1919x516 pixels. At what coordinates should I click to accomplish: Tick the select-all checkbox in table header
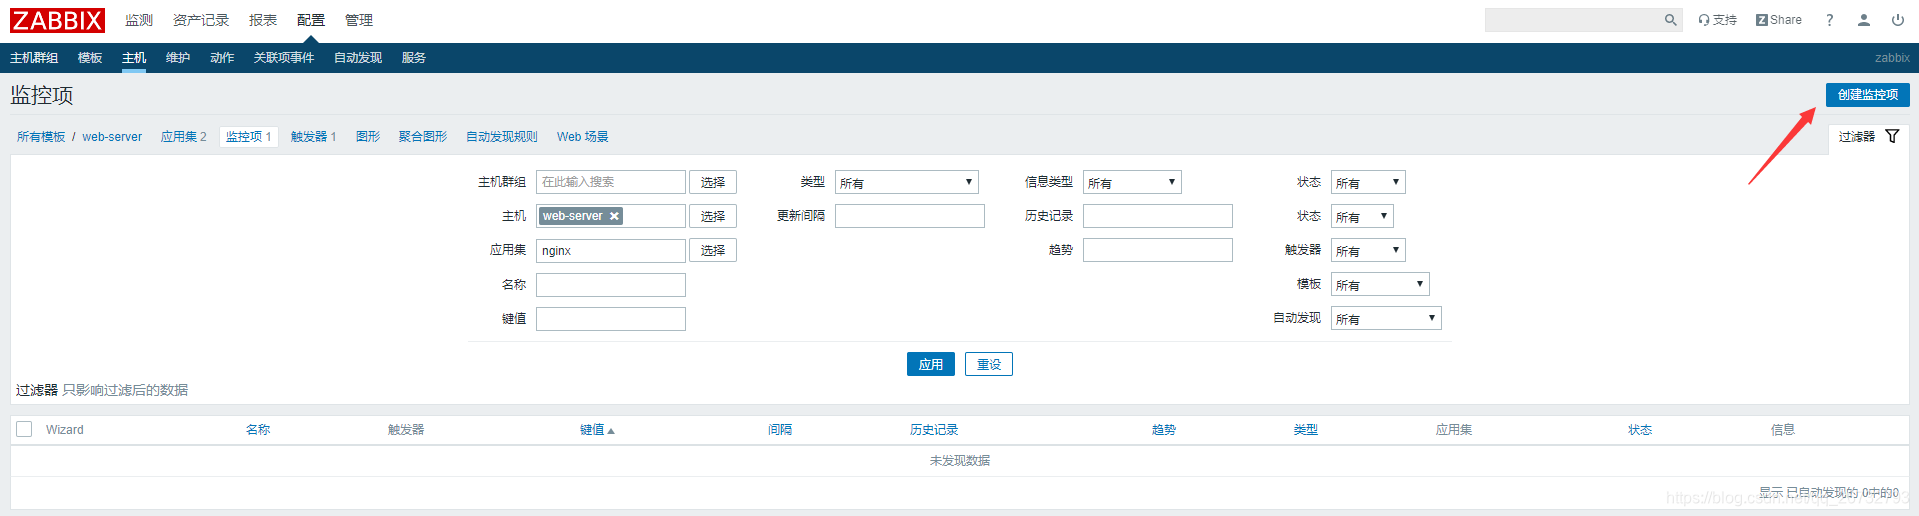25,429
